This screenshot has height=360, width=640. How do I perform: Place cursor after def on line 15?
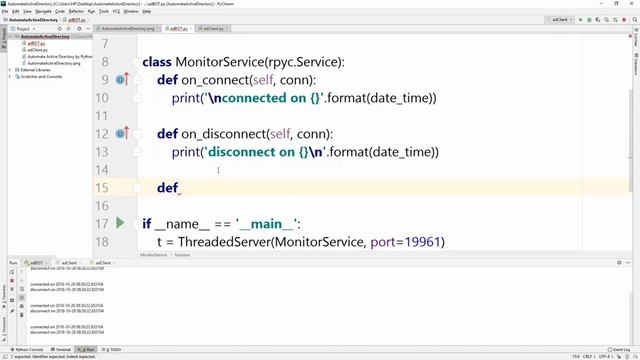[x=180, y=188]
